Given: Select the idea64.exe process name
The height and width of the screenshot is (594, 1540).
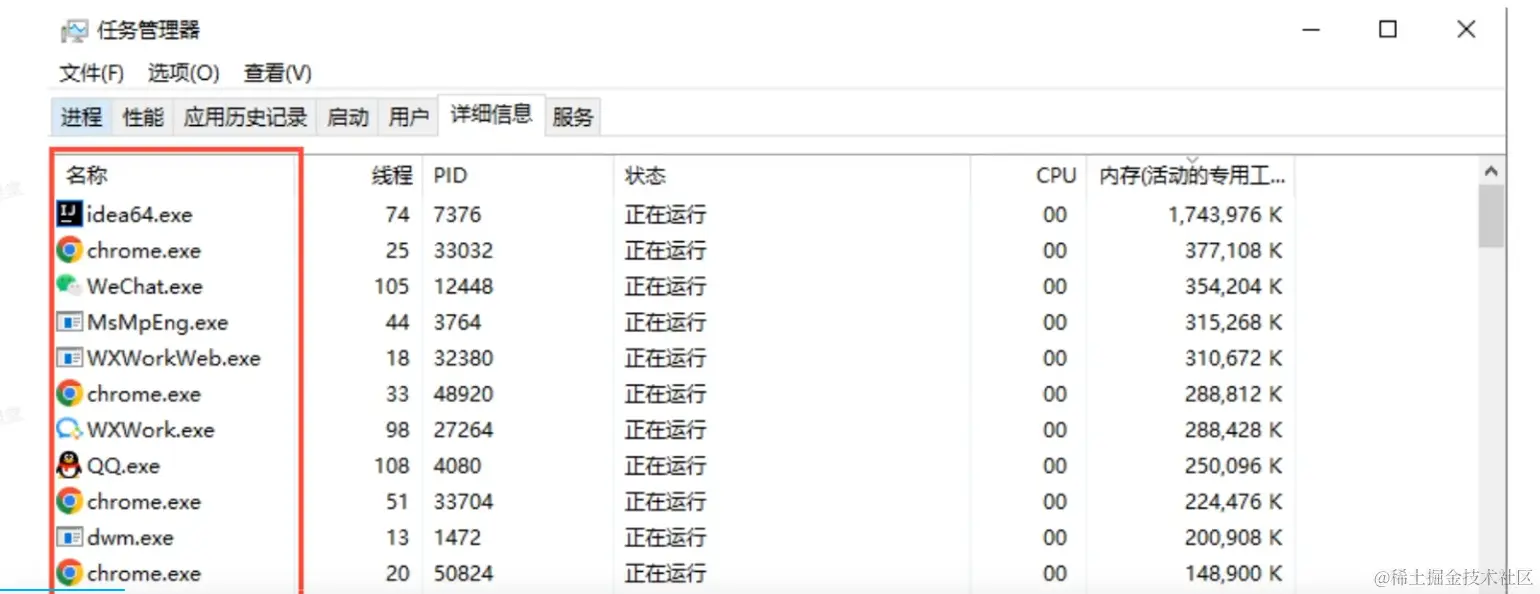Looking at the screenshot, I should [x=139, y=214].
